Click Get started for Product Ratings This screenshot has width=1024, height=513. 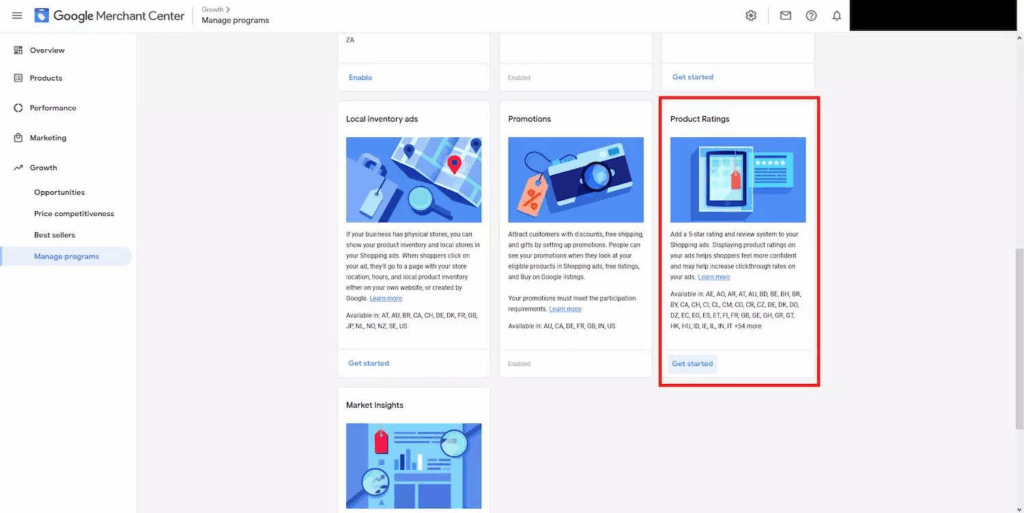pyautogui.click(x=692, y=364)
